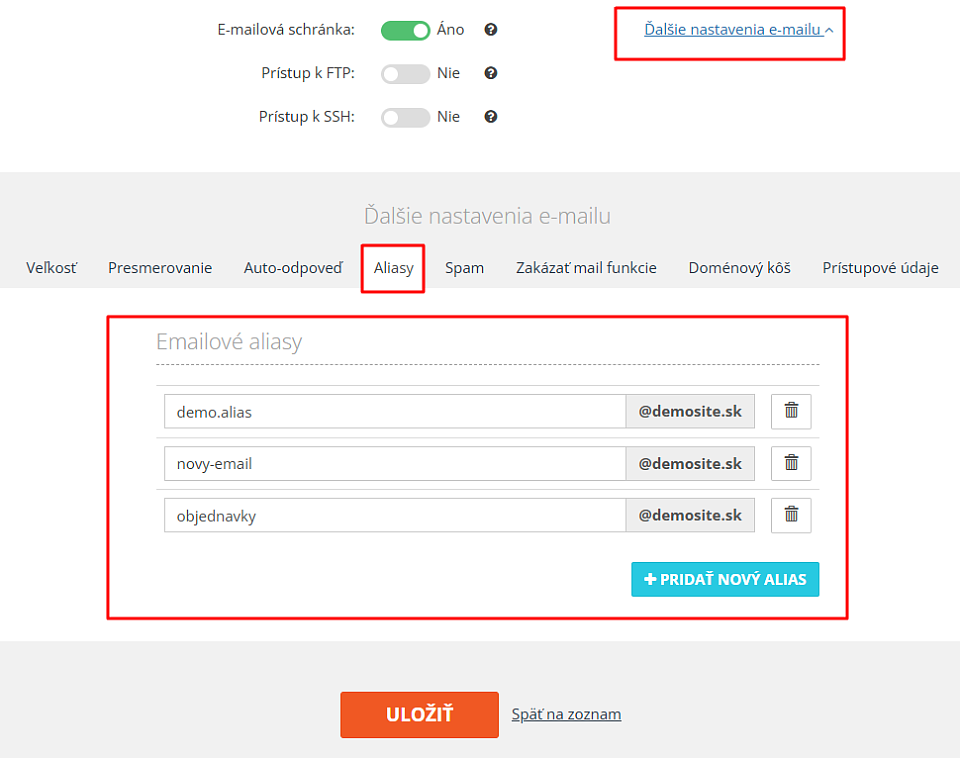Viewport: 960px width, 758px height.
Task: Collapse Ďalšie nastavenia e-mailu link
Action: [x=738, y=29]
